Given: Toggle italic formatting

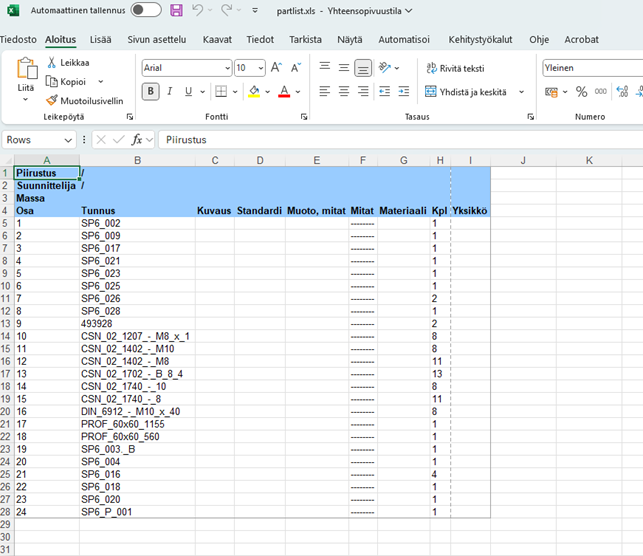Looking at the screenshot, I should click(170, 92).
